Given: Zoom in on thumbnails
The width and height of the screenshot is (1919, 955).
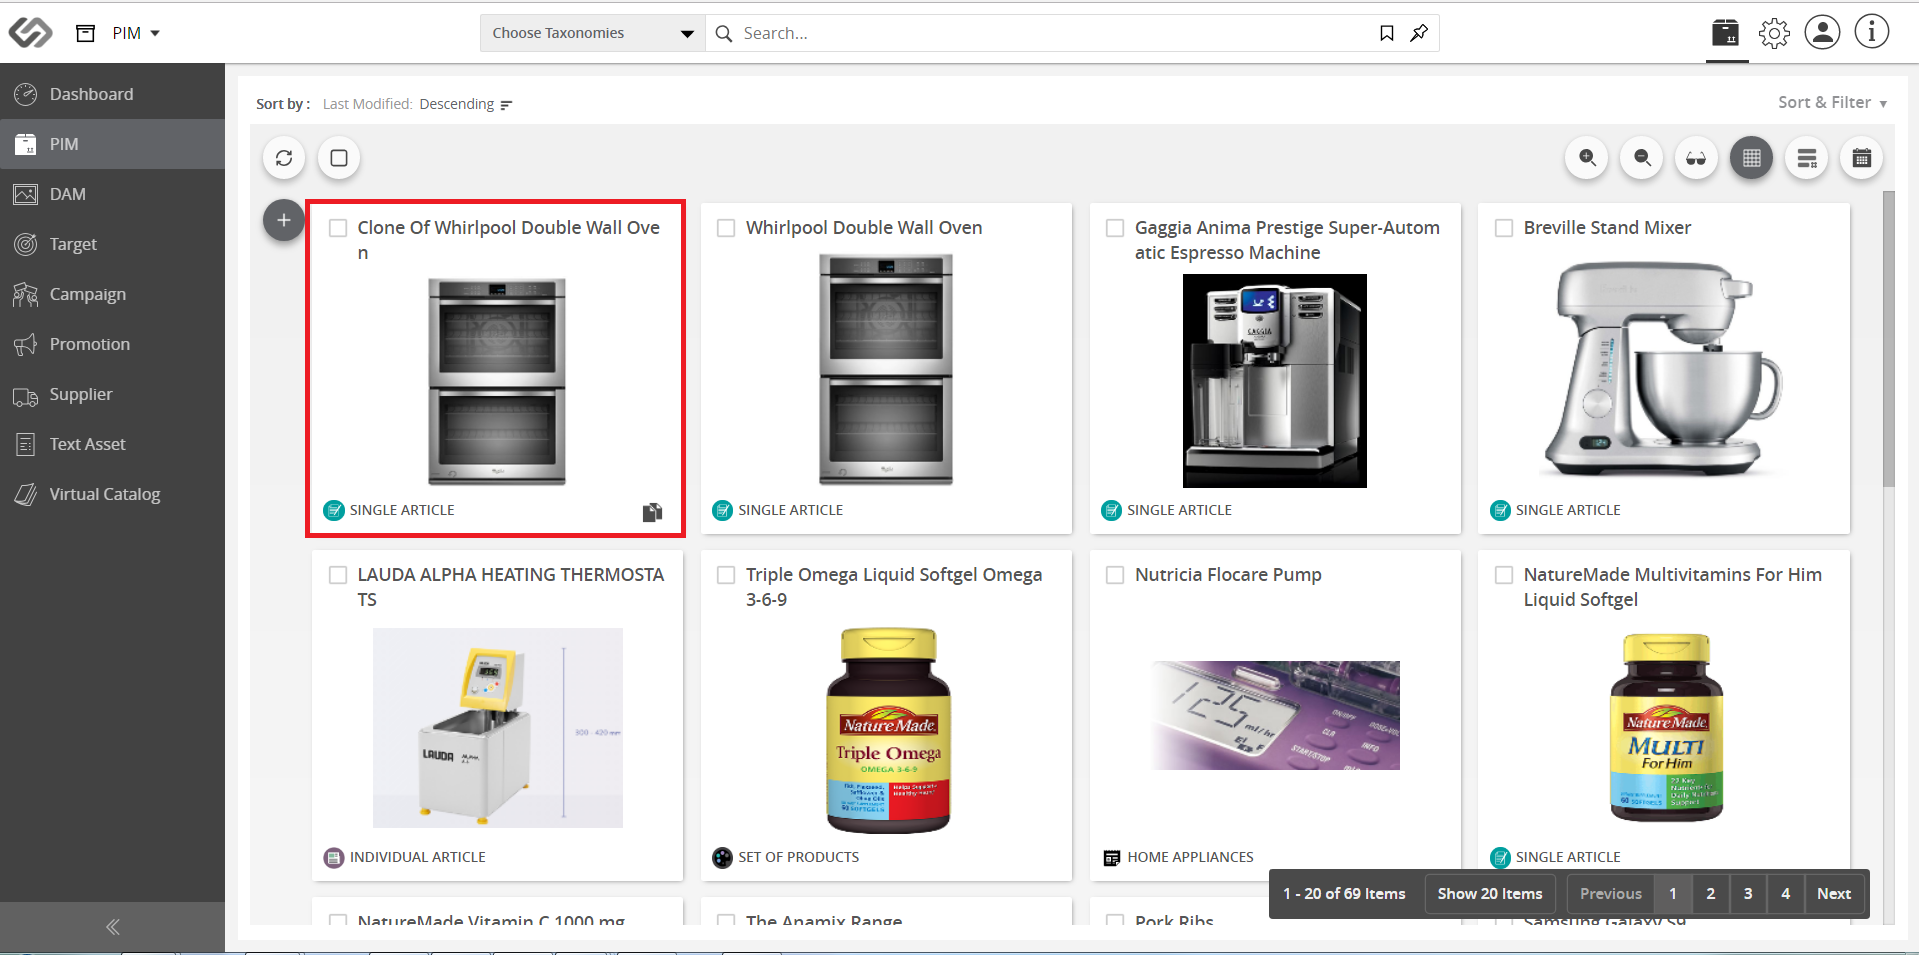Looking at the screenshot, I should click(x=1587, y=158).
